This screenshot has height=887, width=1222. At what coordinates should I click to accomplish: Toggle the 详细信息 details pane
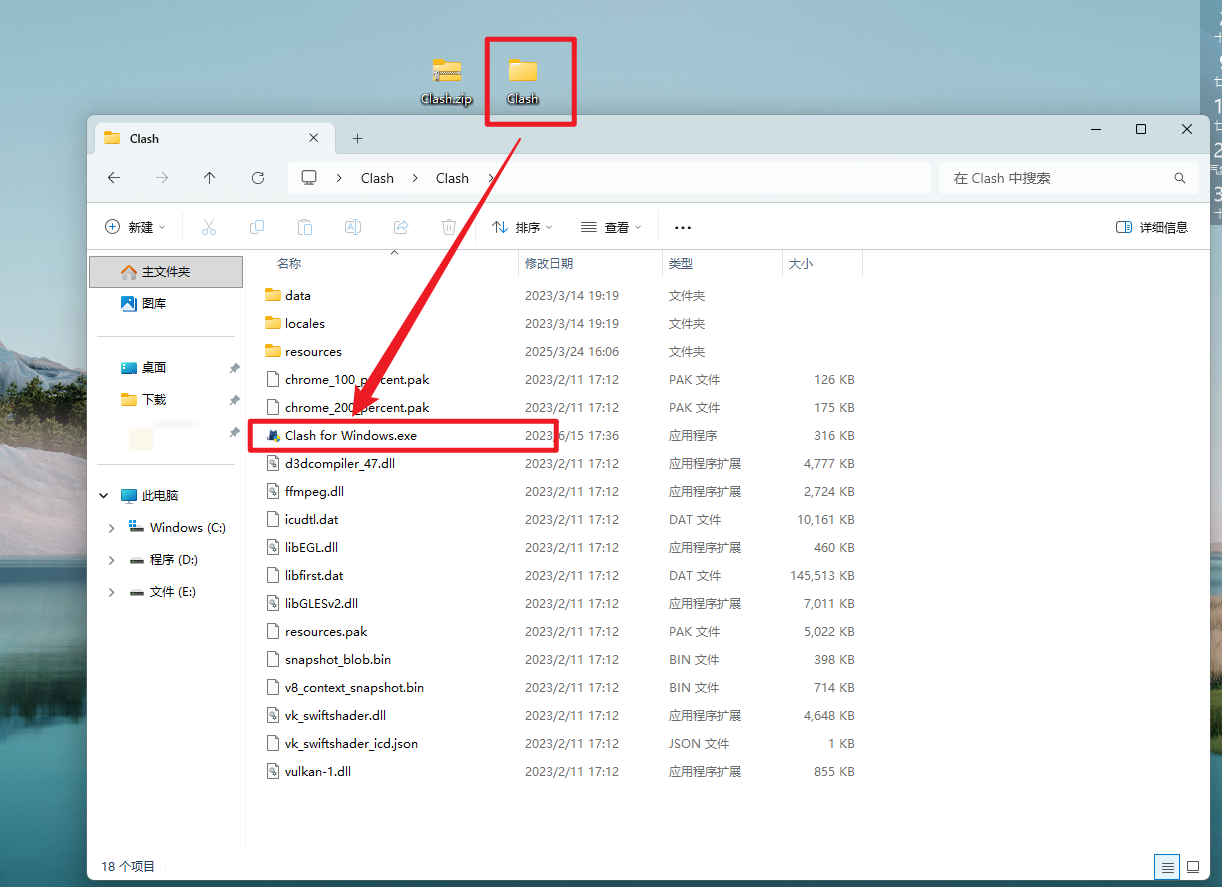1152,228
